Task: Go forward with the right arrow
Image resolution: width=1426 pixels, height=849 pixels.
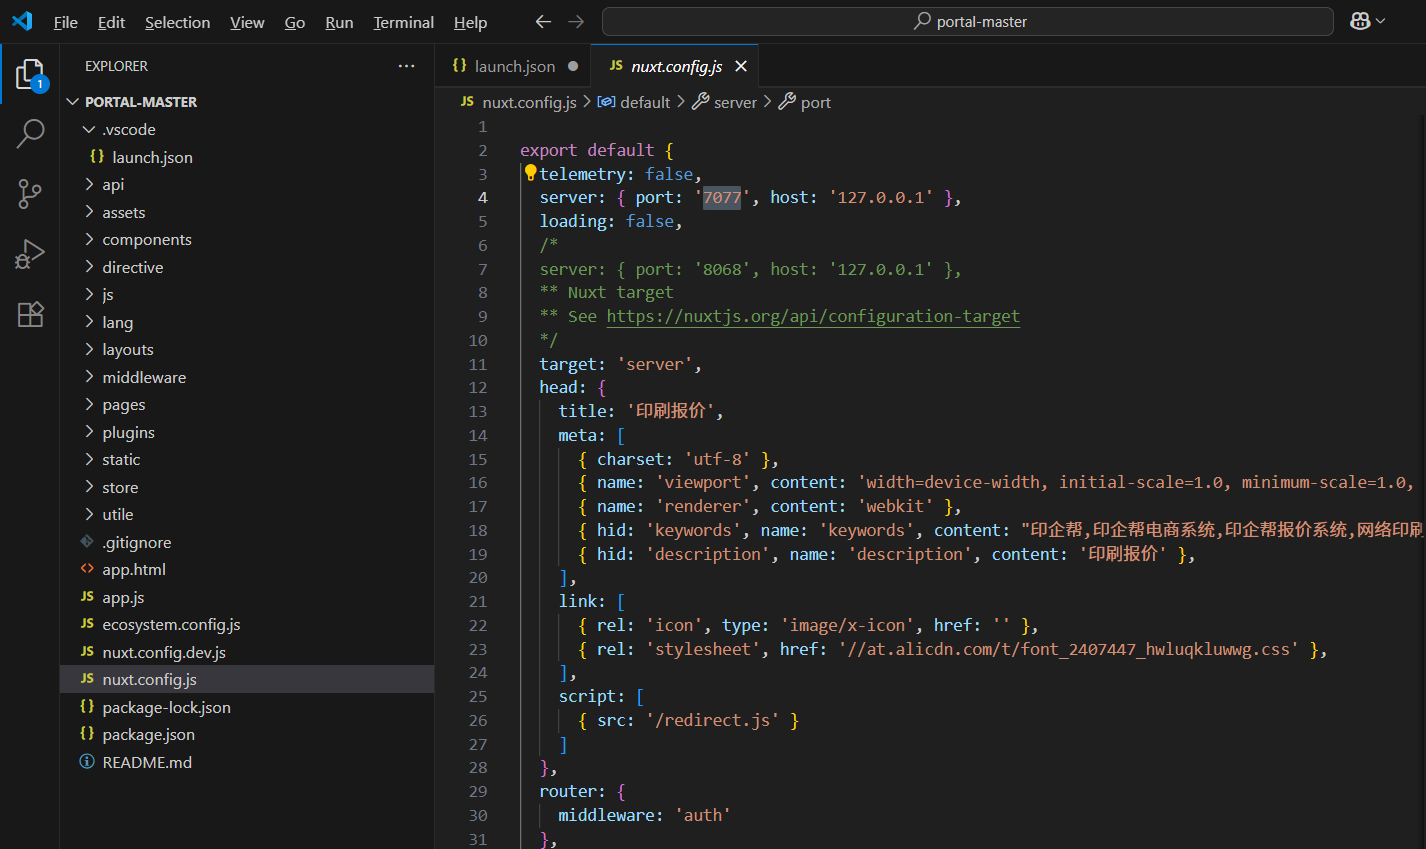Action: (x=576, y=21)
